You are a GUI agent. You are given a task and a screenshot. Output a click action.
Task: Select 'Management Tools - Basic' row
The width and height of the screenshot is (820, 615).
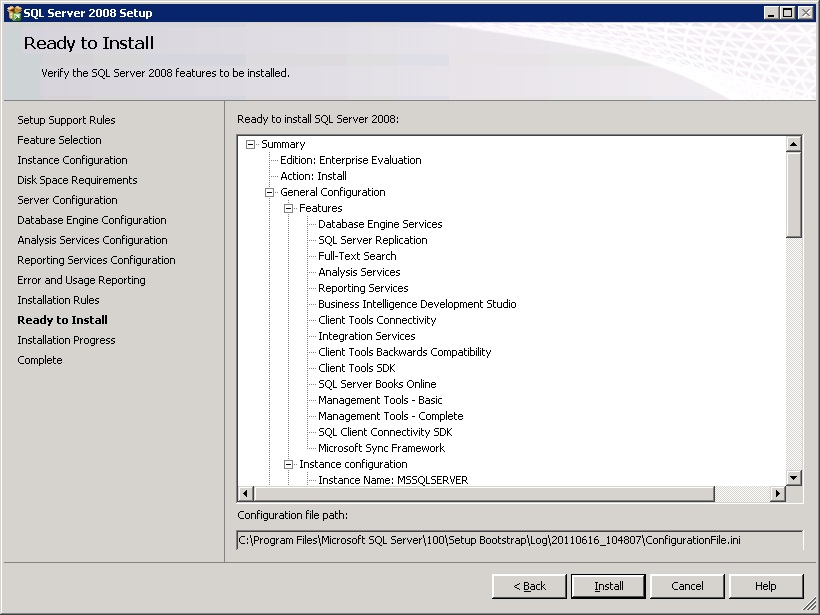tap(380, 401)
